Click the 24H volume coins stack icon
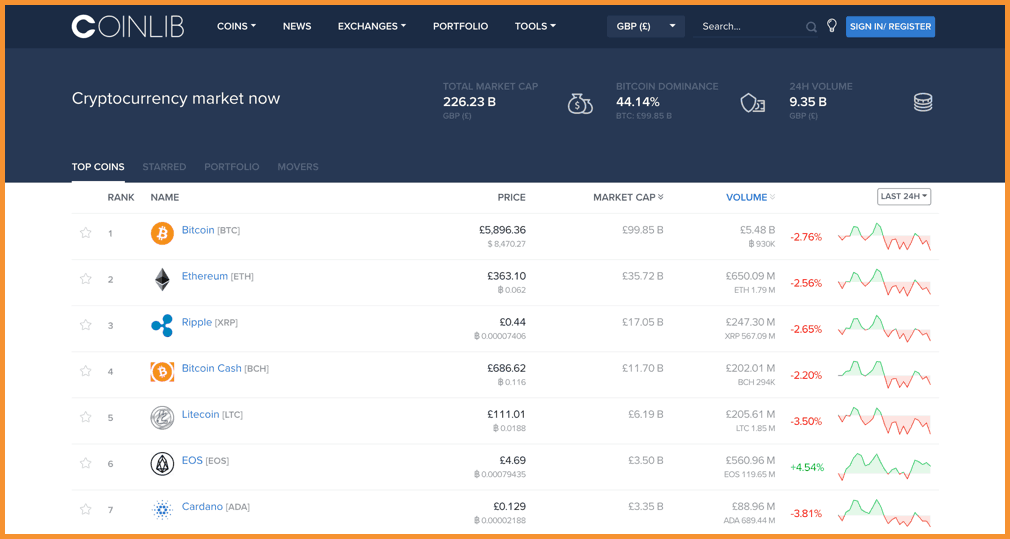 923,102
